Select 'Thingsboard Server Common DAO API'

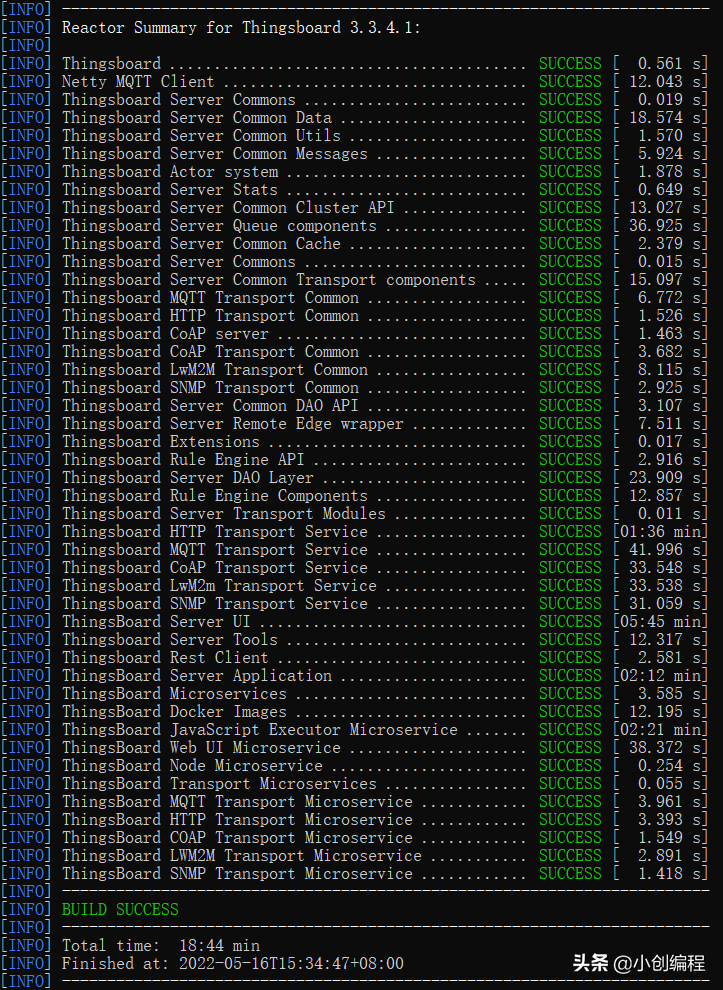click(210, 405)
